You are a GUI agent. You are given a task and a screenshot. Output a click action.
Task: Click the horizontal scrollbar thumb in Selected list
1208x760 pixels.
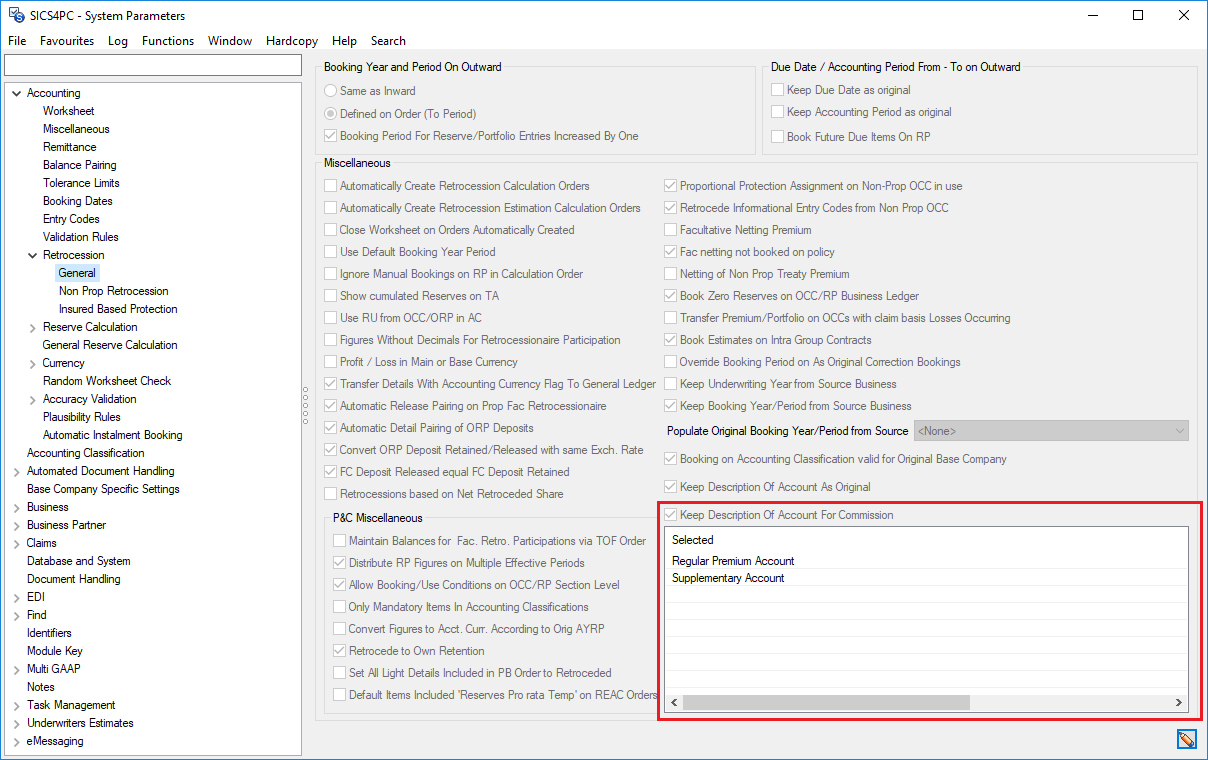pos(826,703)
